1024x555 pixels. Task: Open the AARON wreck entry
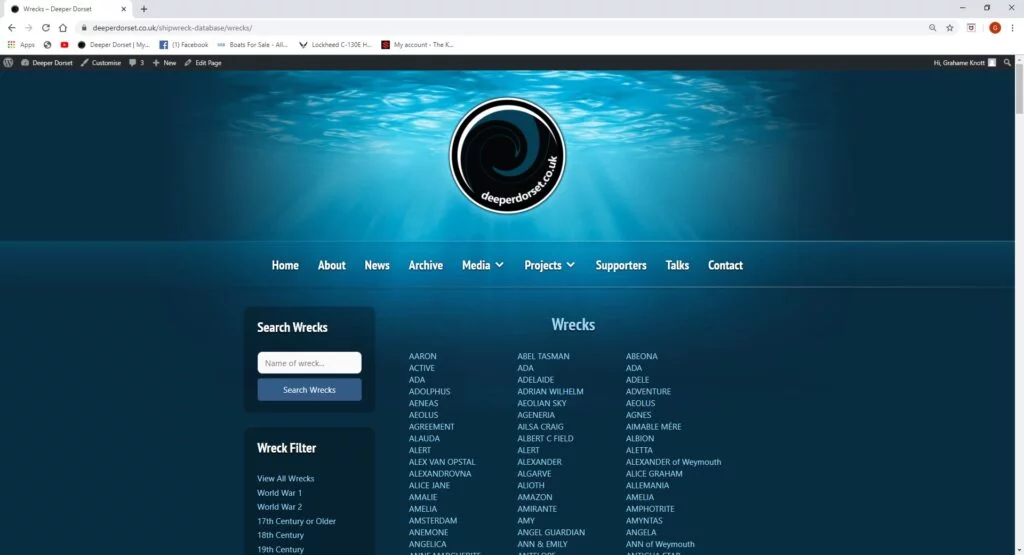[x=423, y=357]
